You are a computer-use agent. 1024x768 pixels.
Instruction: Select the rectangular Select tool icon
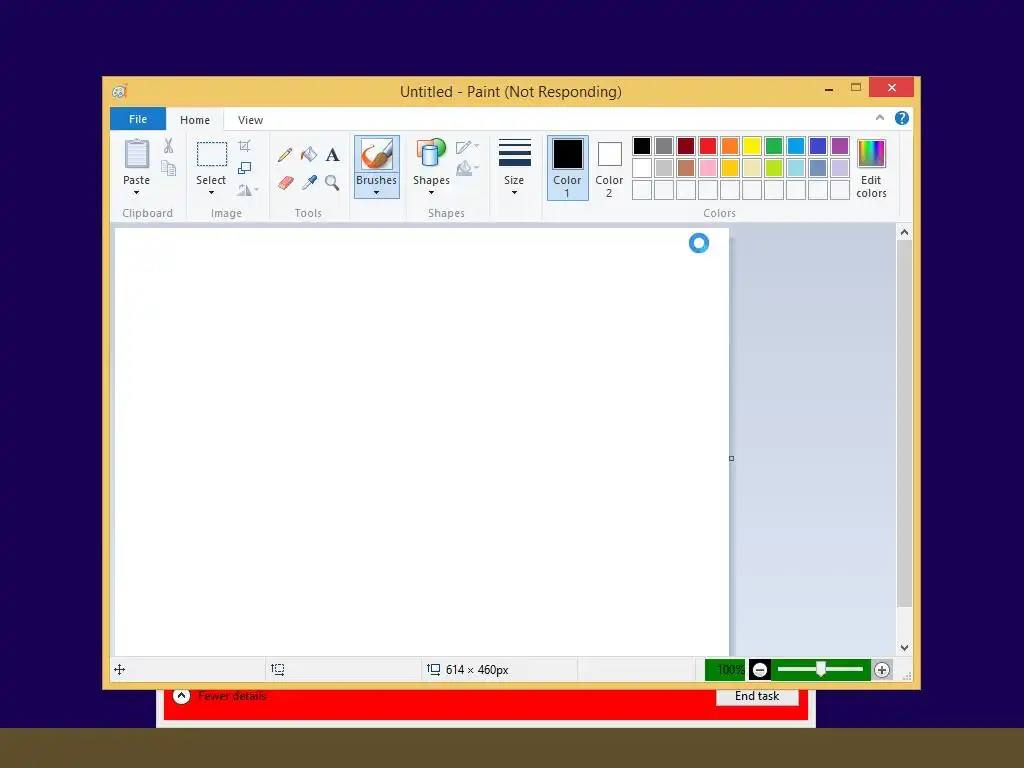coord(212,154)
